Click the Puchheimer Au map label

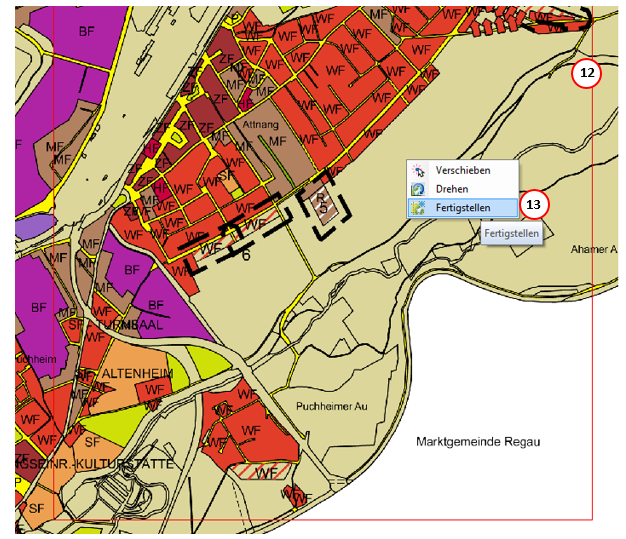point(331,407)
